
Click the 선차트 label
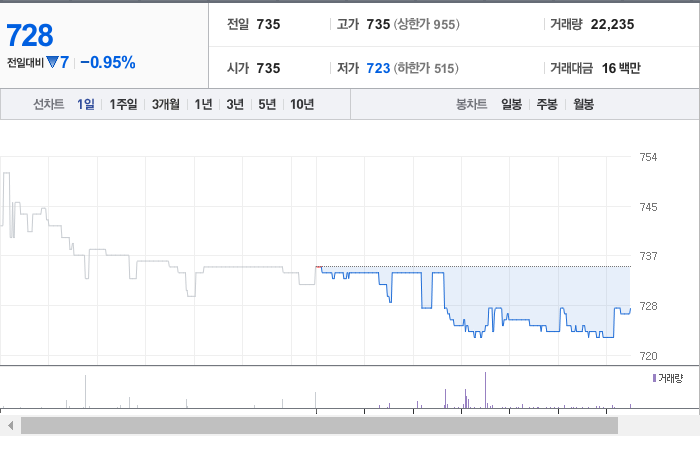[x=49, y=104]
